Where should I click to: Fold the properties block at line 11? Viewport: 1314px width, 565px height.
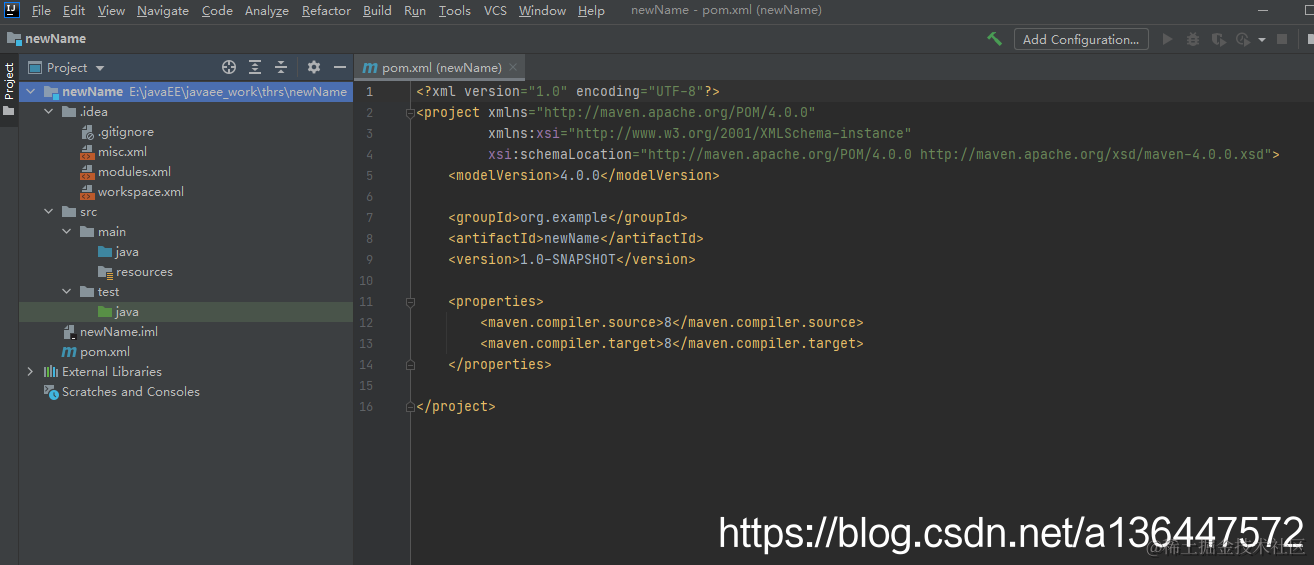[410, 302]
